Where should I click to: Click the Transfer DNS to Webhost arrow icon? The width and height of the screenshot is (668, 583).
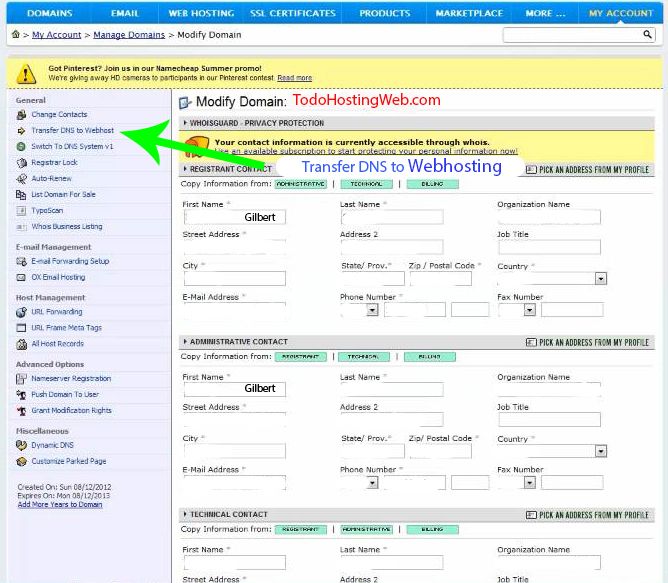coord(21,131)
